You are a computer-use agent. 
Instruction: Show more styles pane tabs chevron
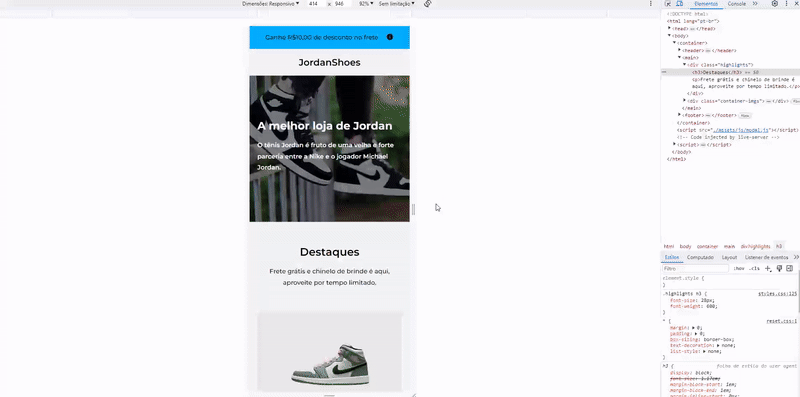tap(796, 257)
